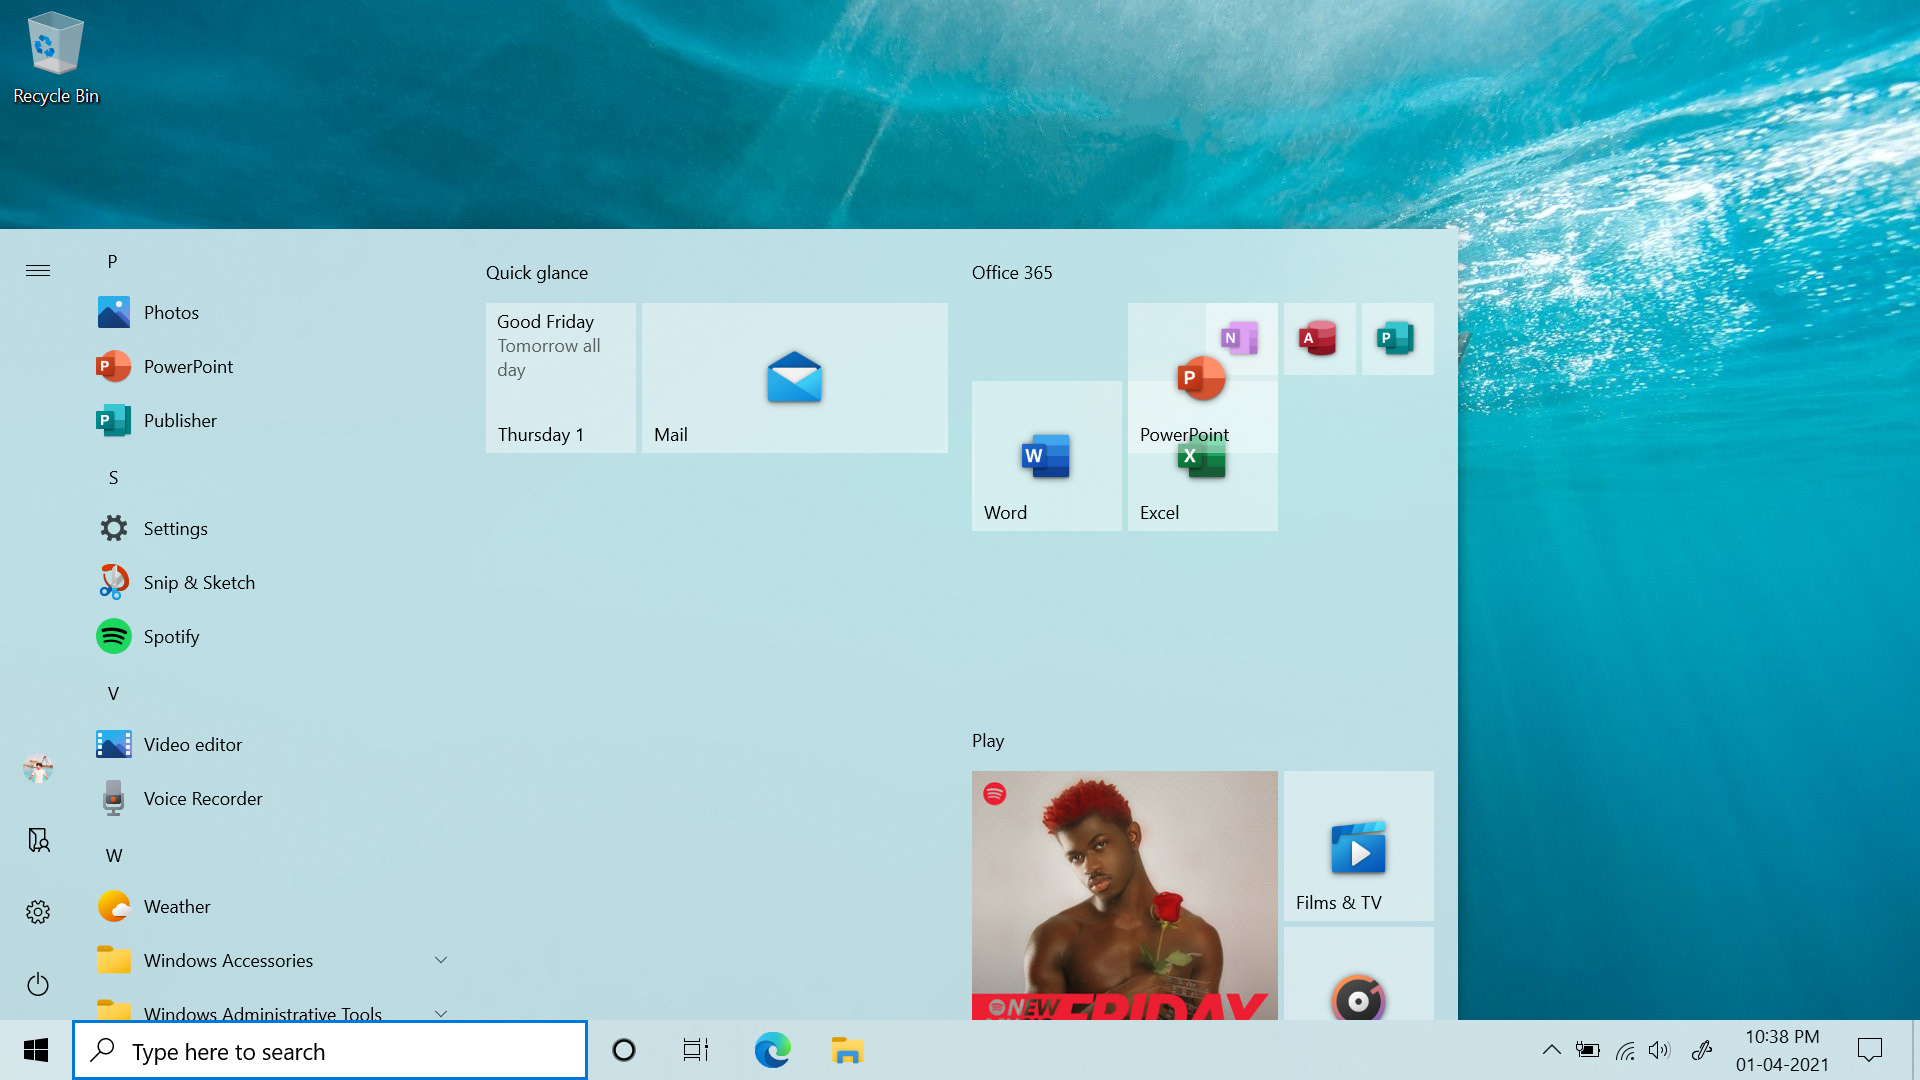Click the battery status icon
The image size is (1920, 1080).
click(1588, 1050)
